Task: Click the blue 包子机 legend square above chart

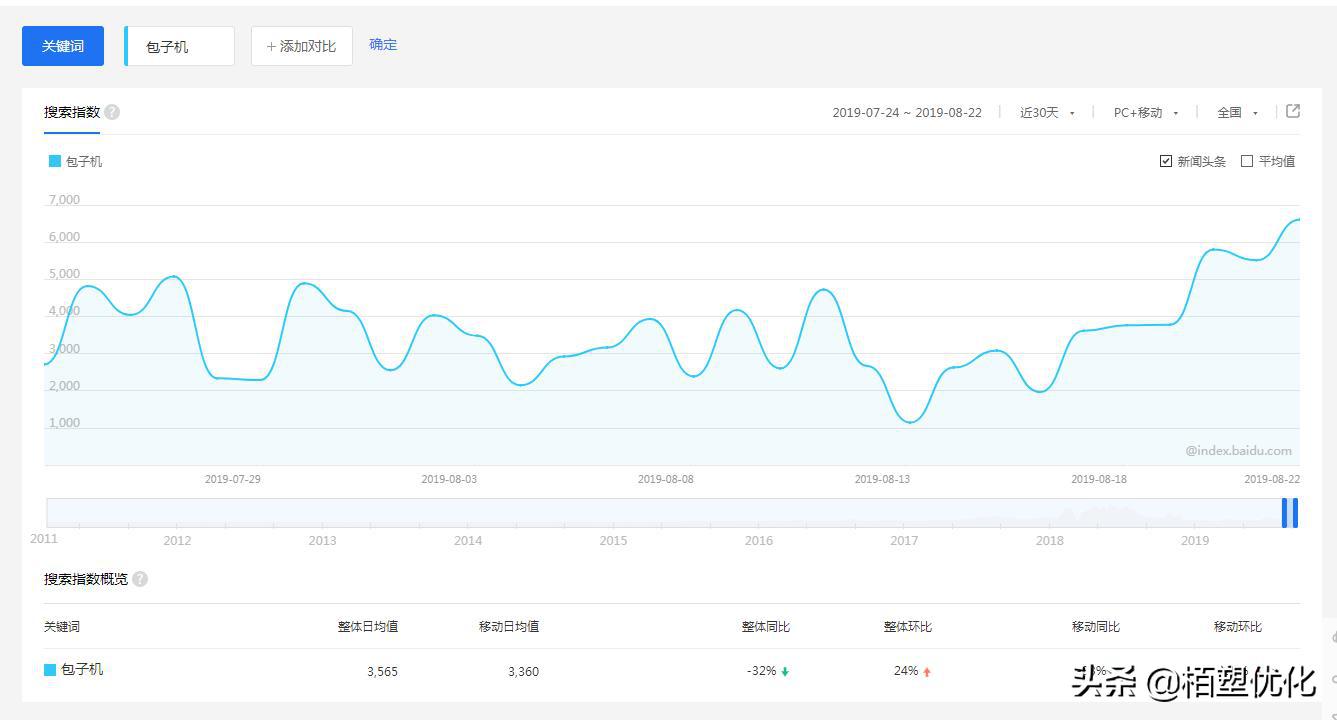Action: 55,161
